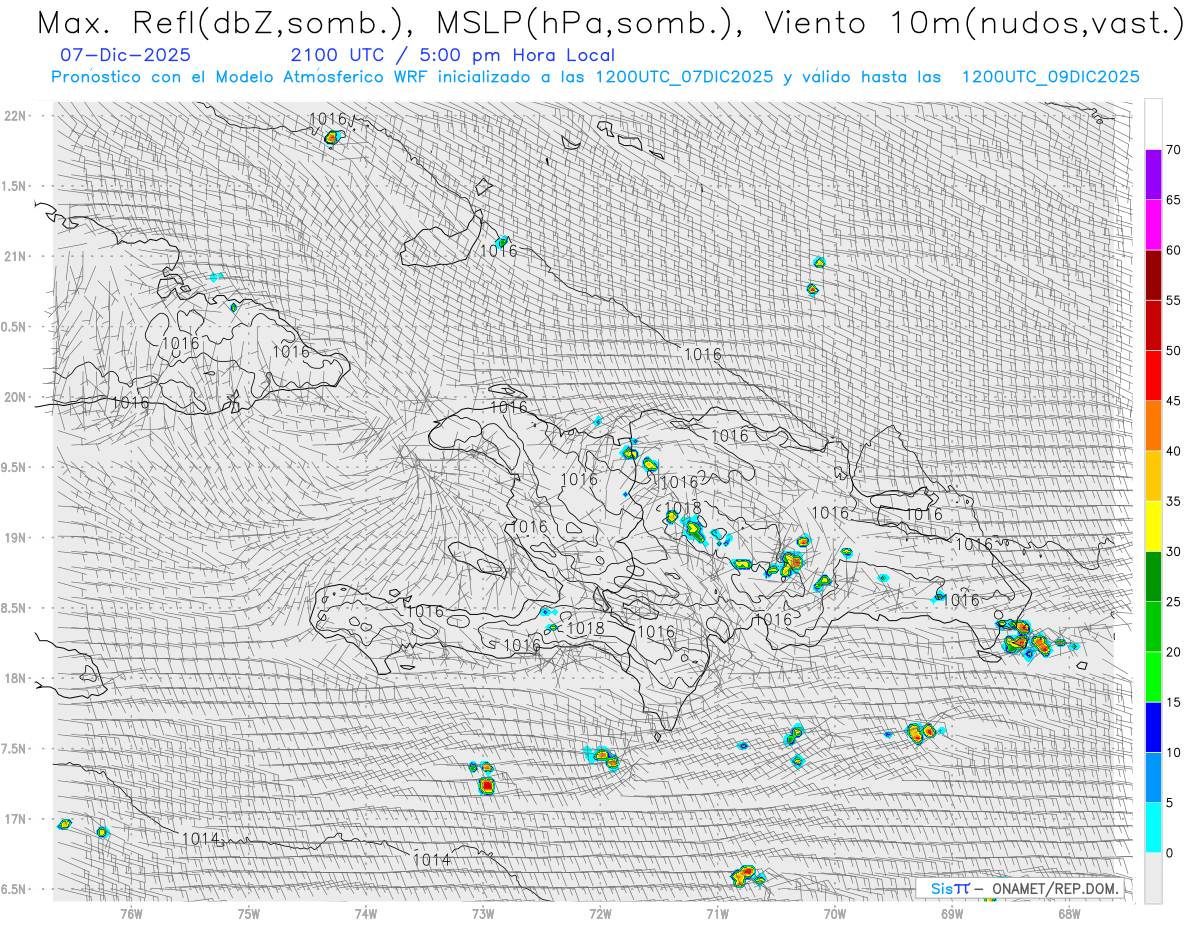The height and width of the screenshot is (927, 1200).
Task: Click the '10' value on the color scale
Action: pos(1173,752)
